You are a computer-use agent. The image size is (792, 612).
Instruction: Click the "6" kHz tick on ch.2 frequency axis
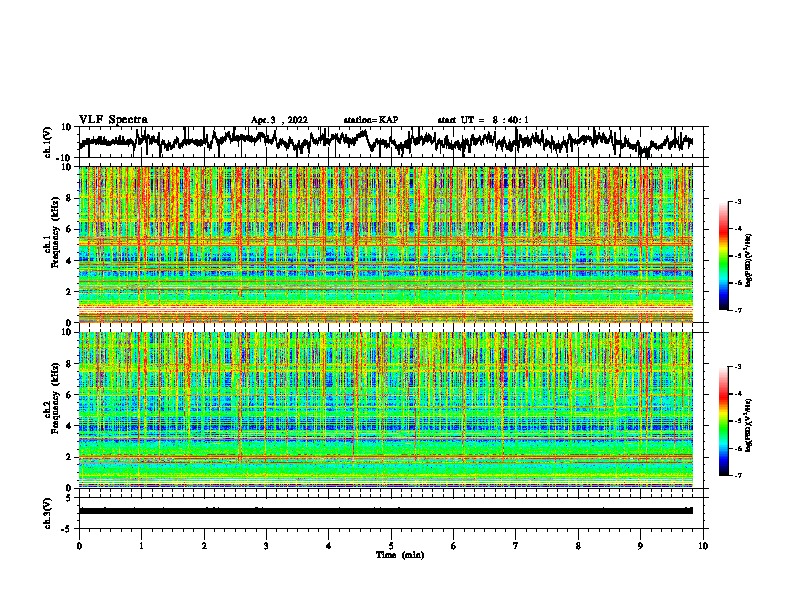70,395
